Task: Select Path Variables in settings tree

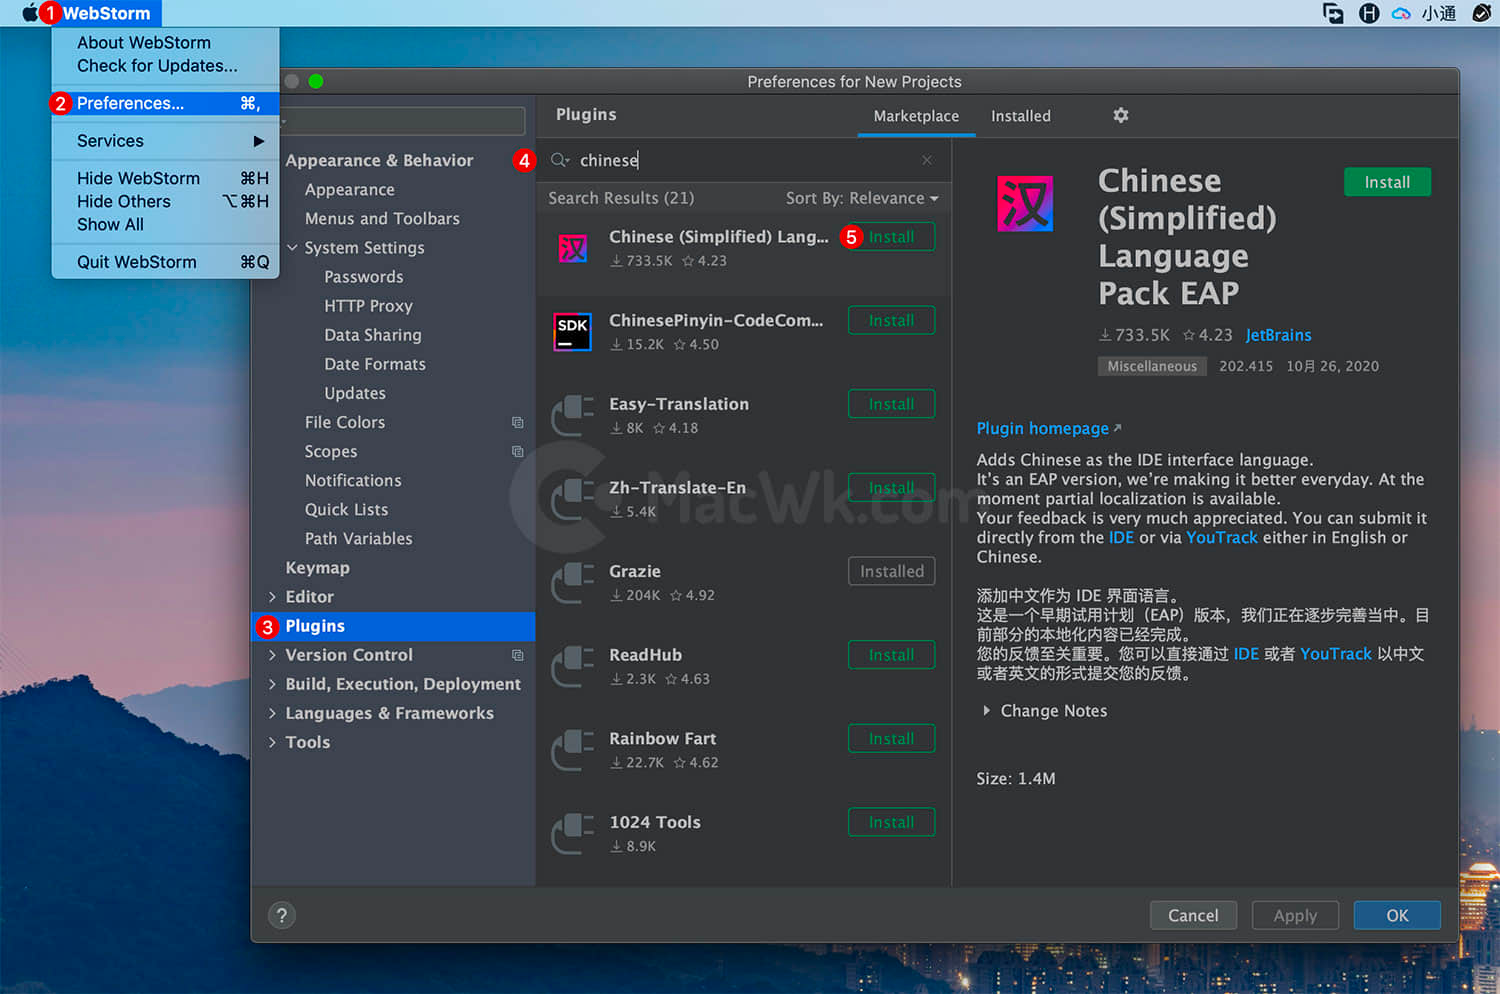Action: 358,539
